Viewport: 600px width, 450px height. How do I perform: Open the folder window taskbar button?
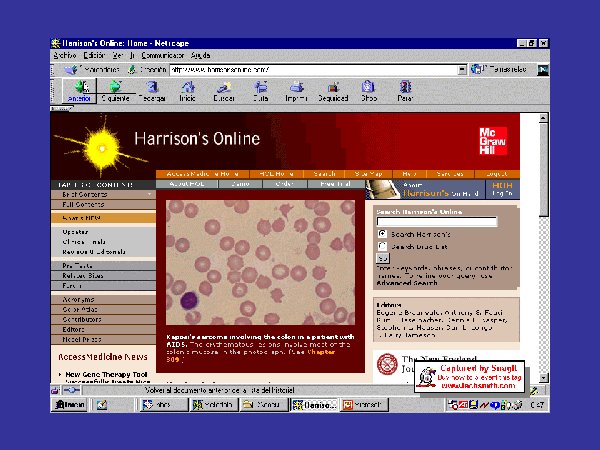[263, 404]
